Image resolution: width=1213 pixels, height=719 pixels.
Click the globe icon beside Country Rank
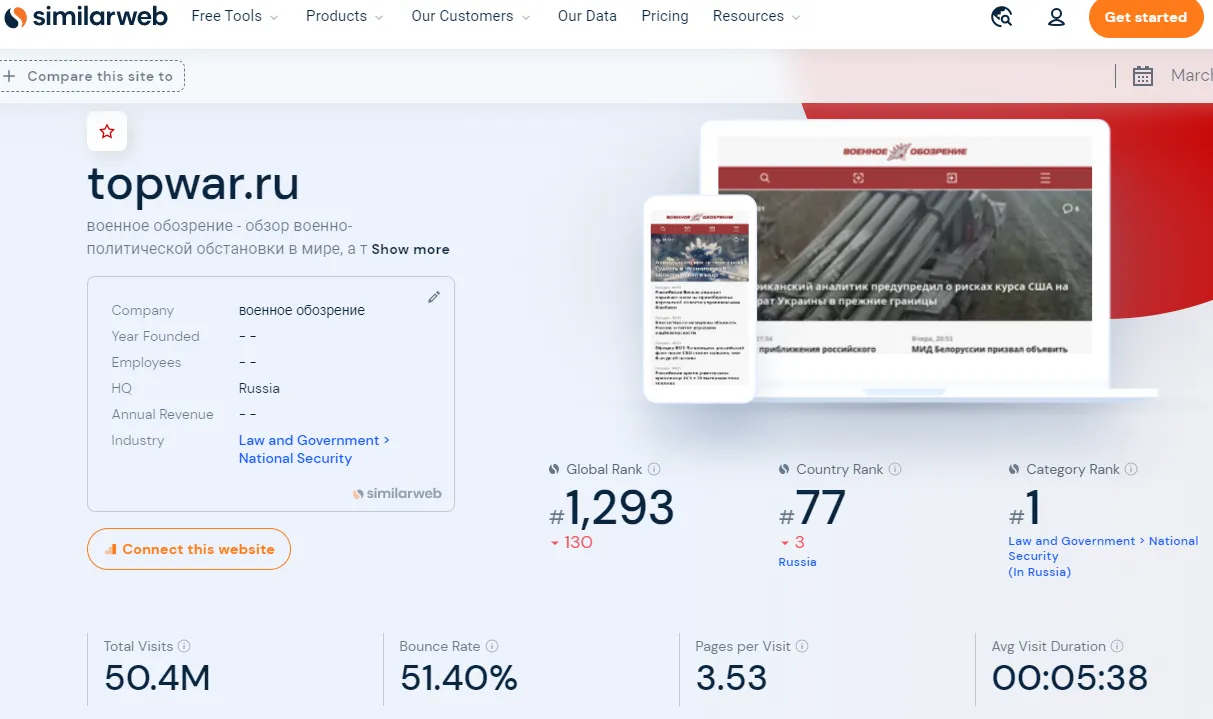click(784, 469)
